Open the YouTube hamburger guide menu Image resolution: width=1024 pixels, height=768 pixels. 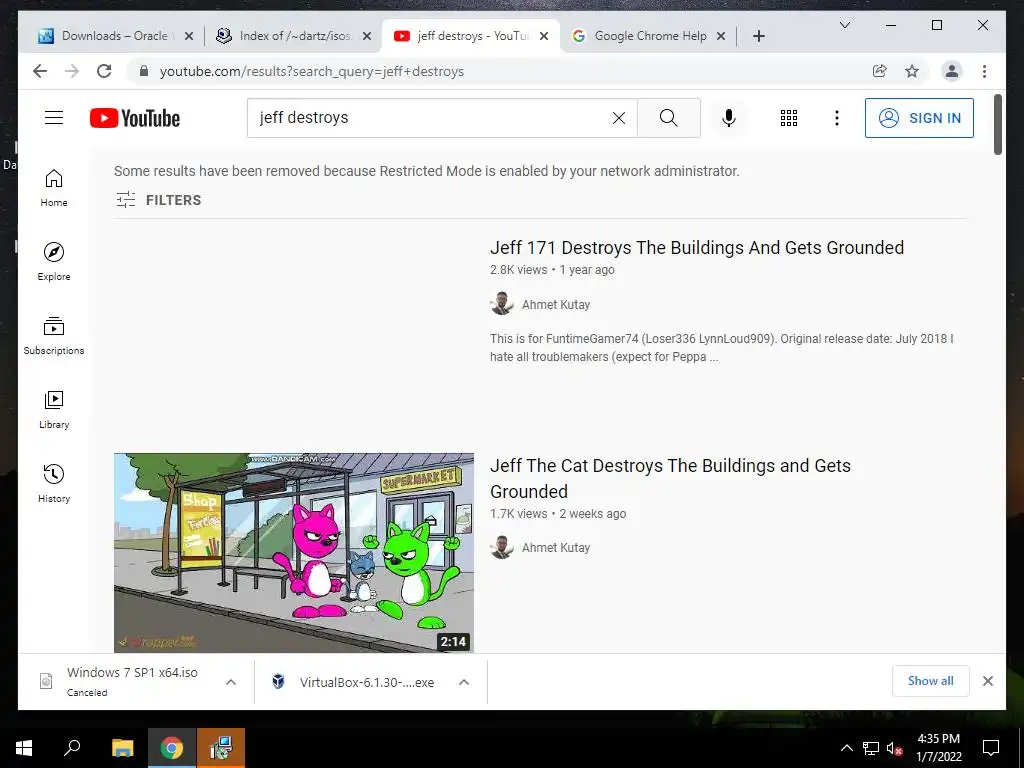54,118
